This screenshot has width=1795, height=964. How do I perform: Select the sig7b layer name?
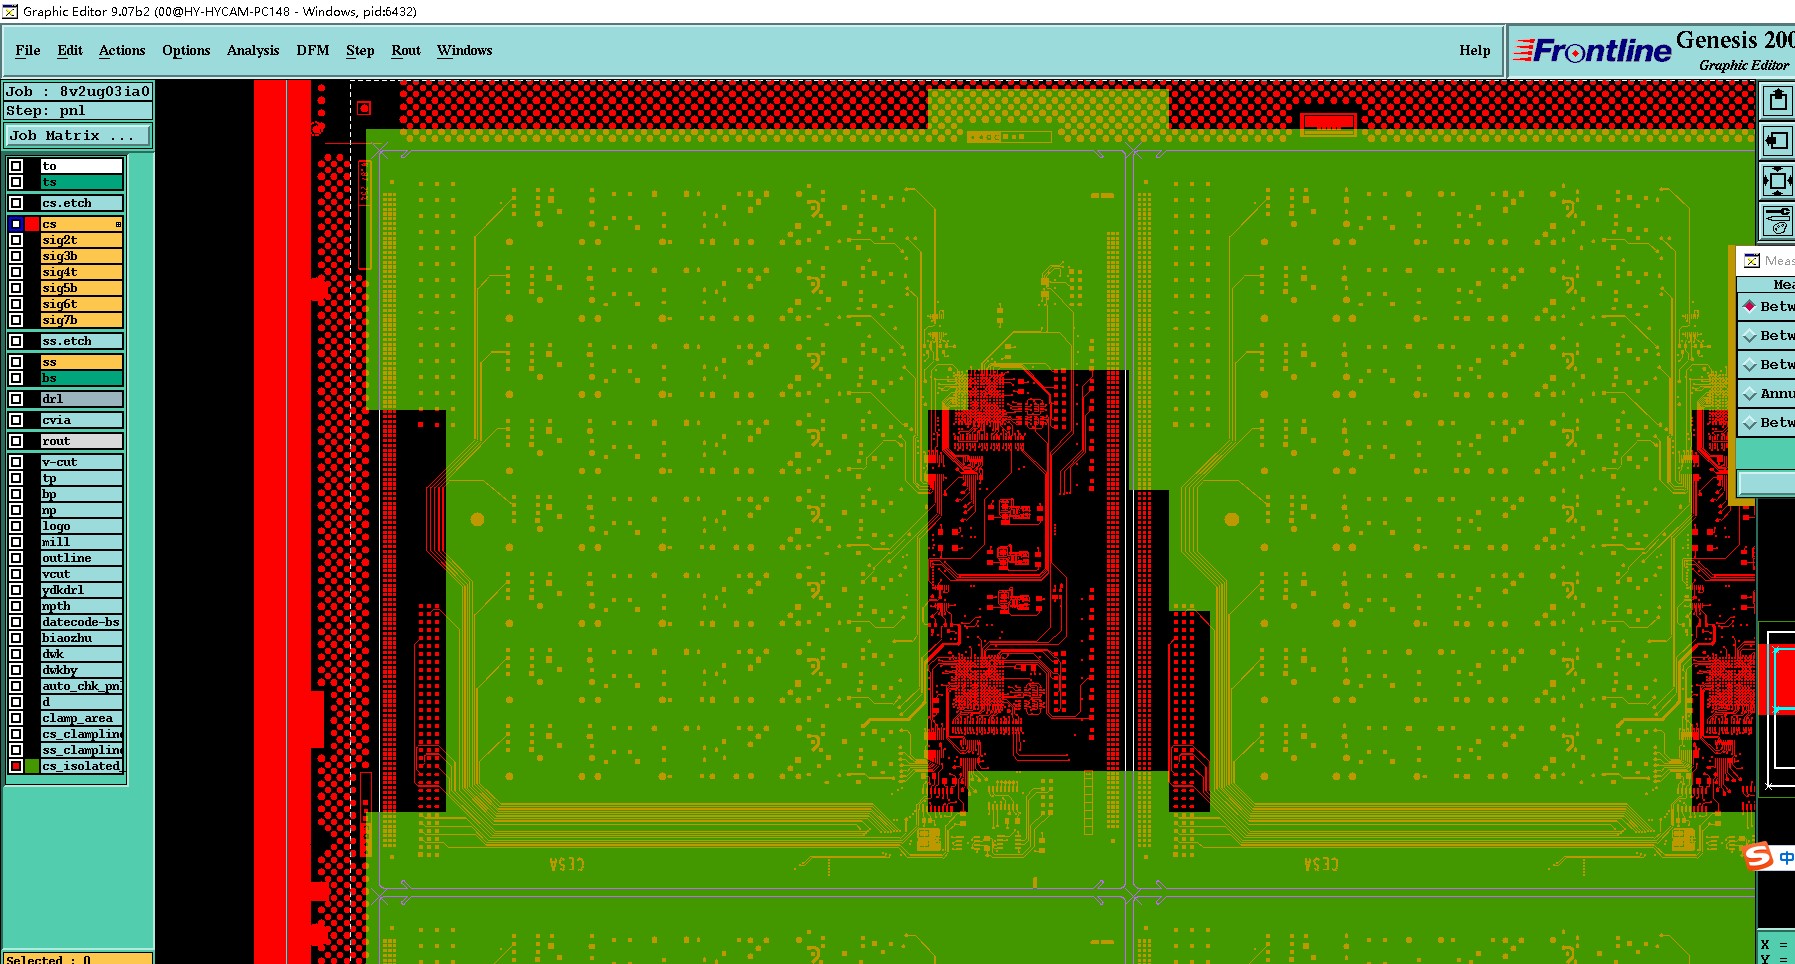click(x=81, y=320)
